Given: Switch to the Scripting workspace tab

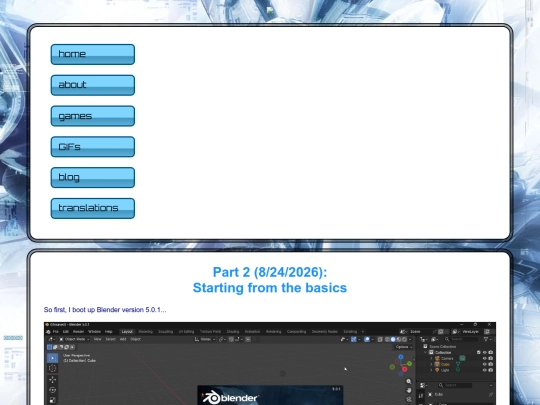Looking at the screenshot, I should [x=350, y=332].
